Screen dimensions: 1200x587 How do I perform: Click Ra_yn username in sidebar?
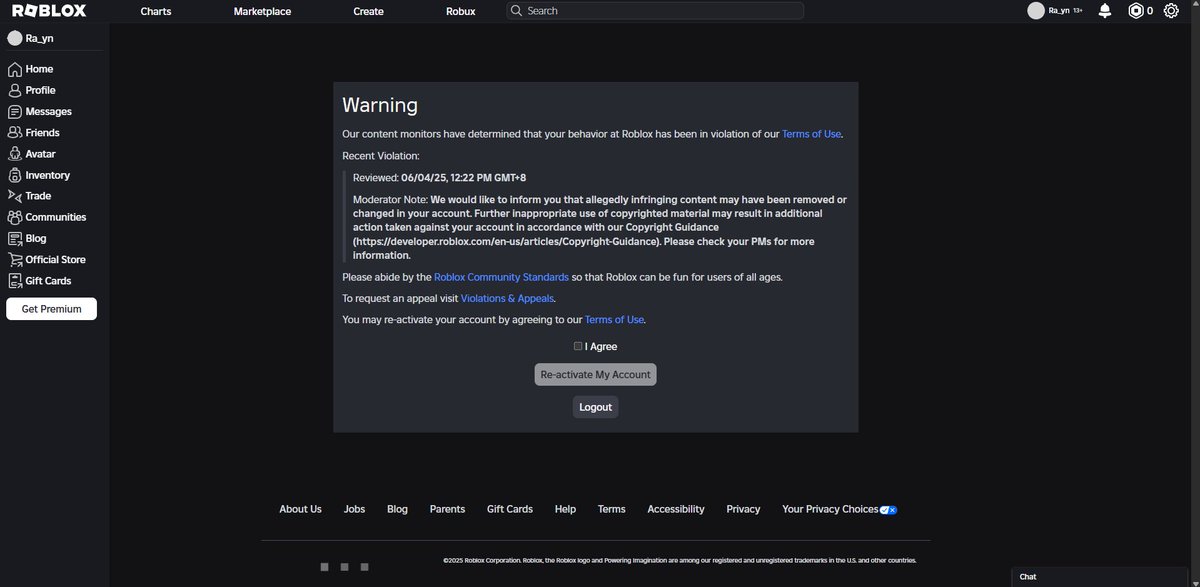coord(39,38)
